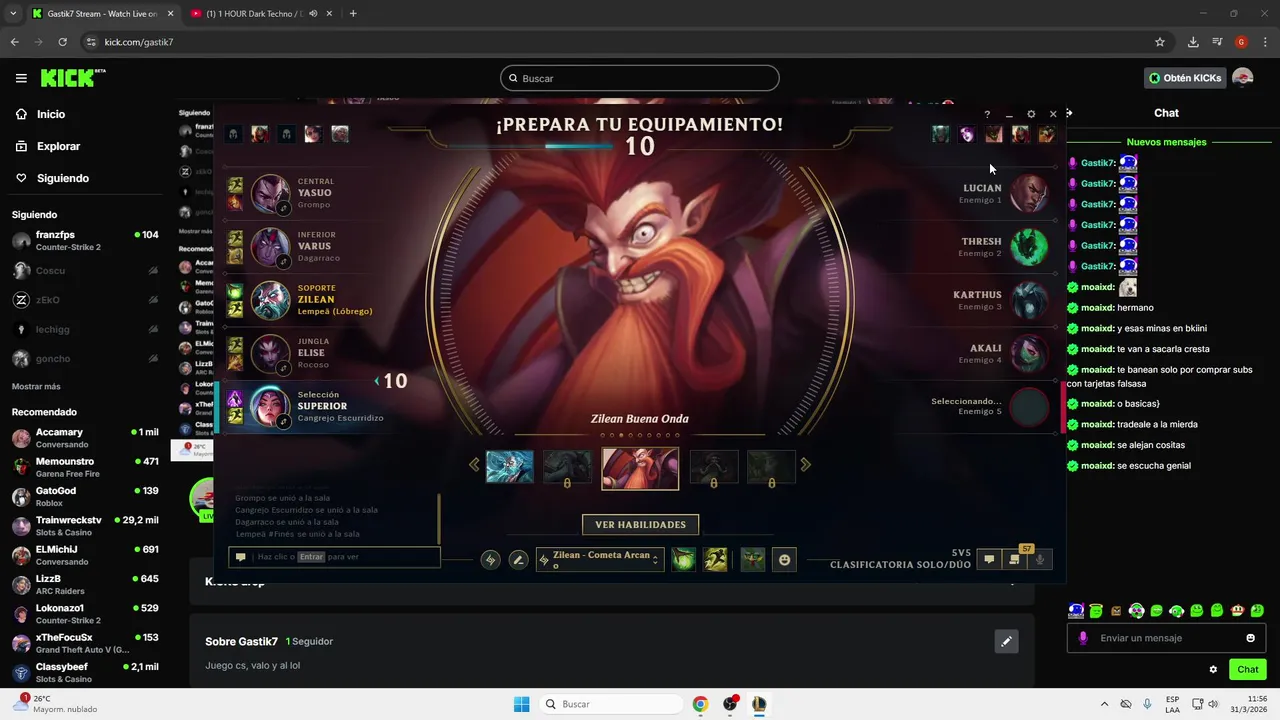Select the Zilean champion portrait
This screenshot has height=720, width=1280.
pyautogui.click(x=270, y=299)
